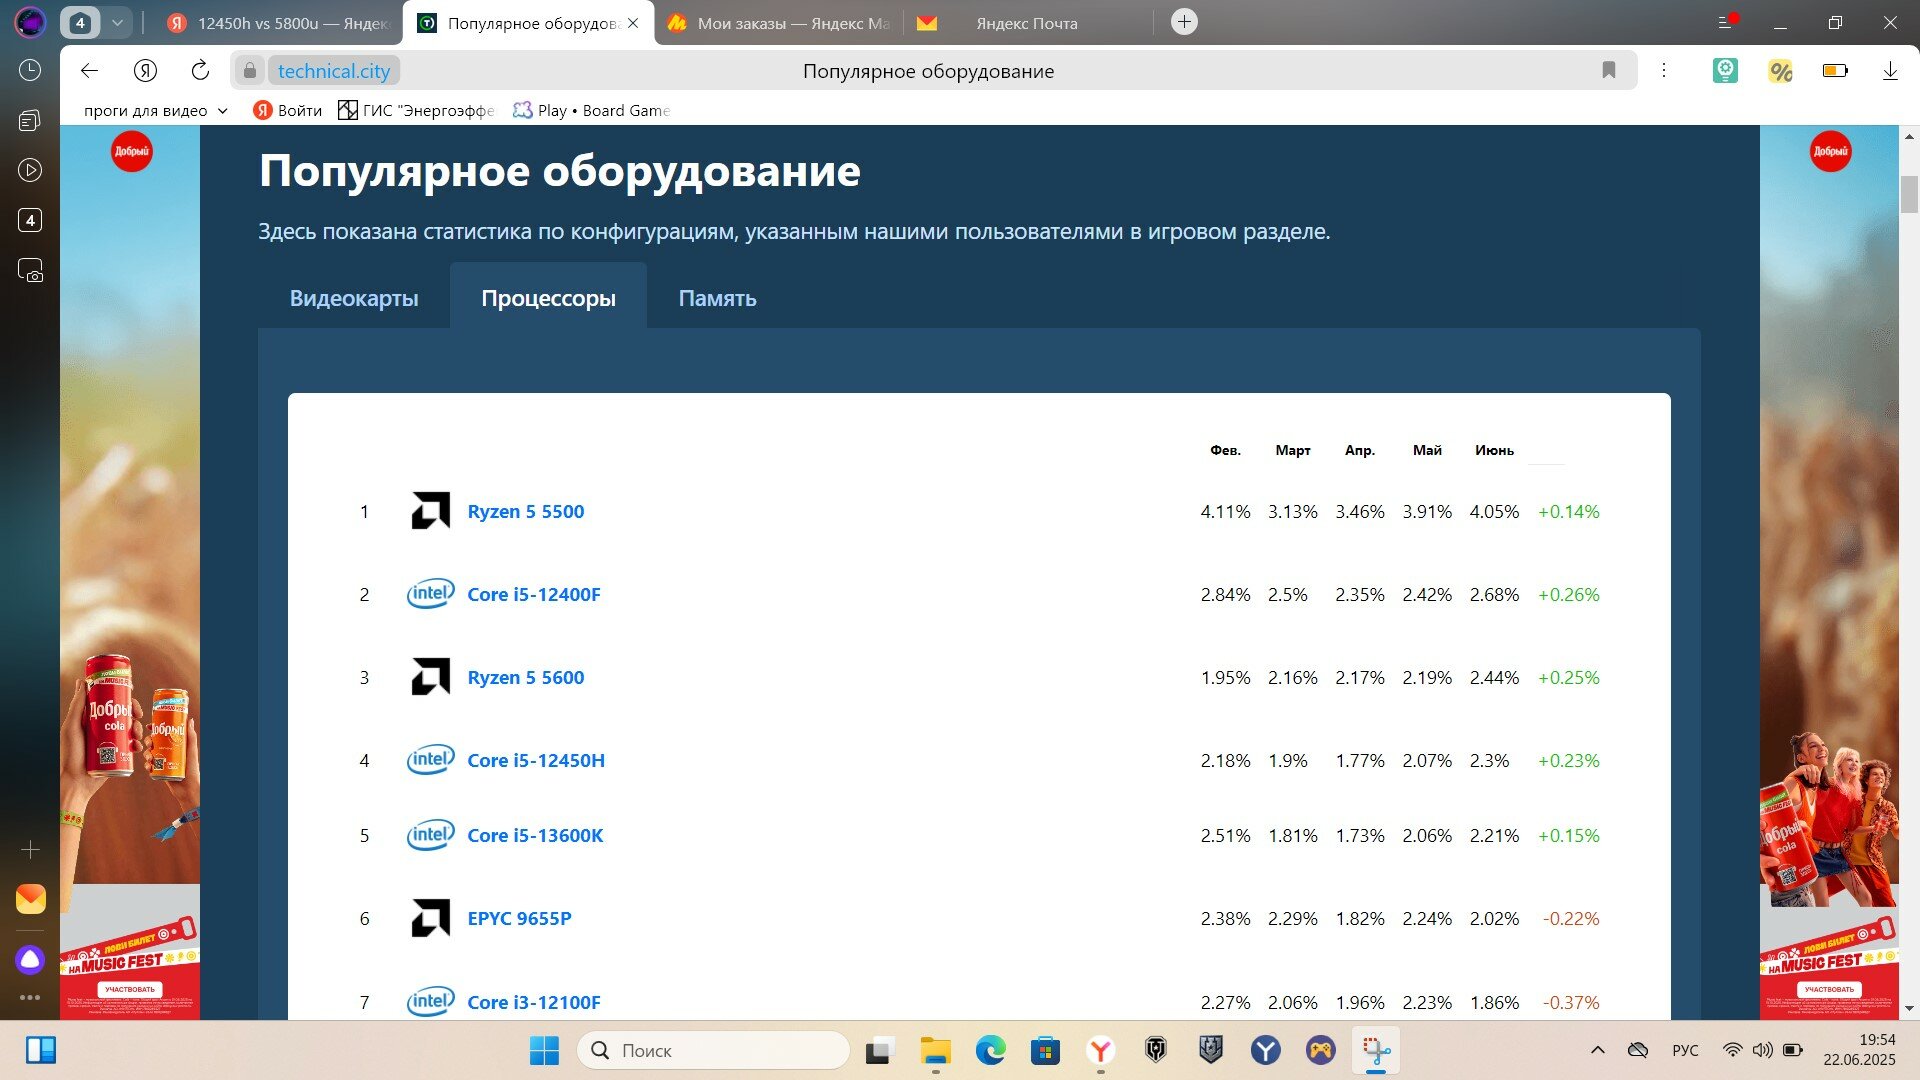The width and height of the screenshot is (1920, 1080).
Task: Expand the tab group dropdown chevron
Action: pyautogui.click(x=117, y=22)
